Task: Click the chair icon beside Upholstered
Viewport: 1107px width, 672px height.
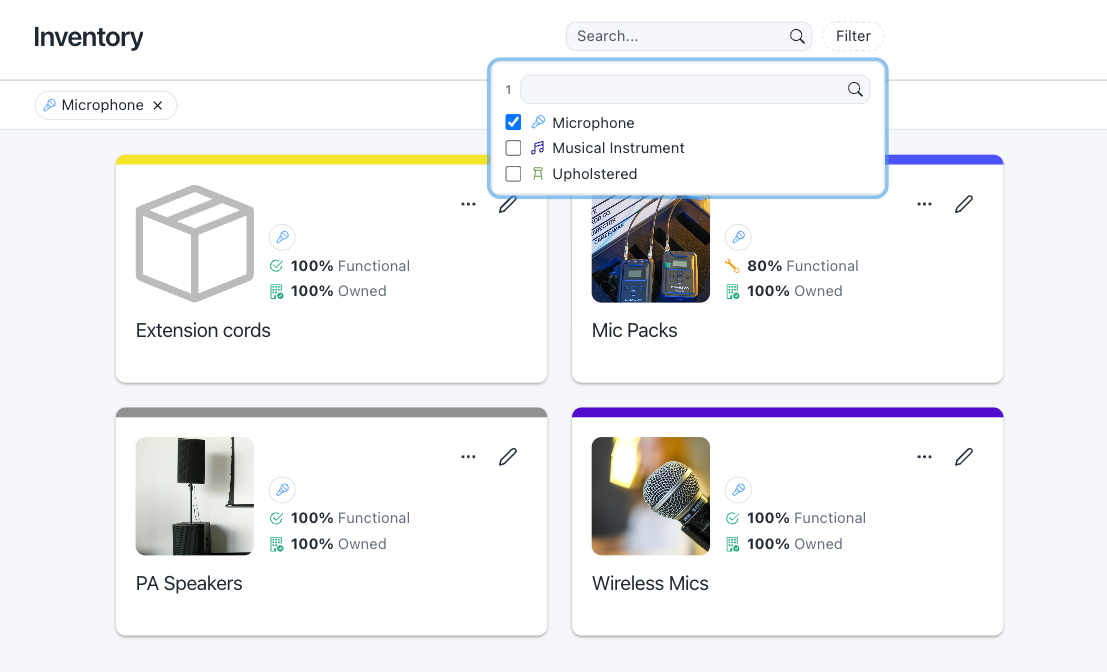Action: click(x=538, y=174)
